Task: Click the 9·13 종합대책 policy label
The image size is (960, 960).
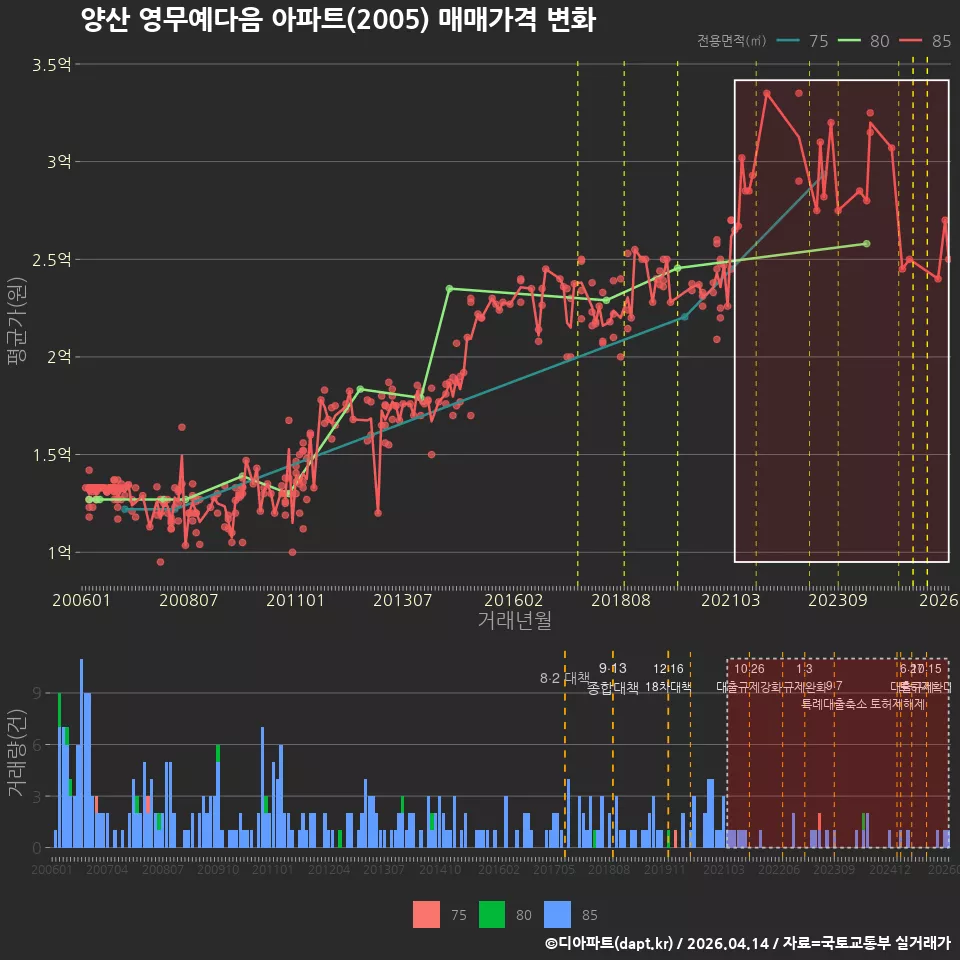Action: click(612, 678)
